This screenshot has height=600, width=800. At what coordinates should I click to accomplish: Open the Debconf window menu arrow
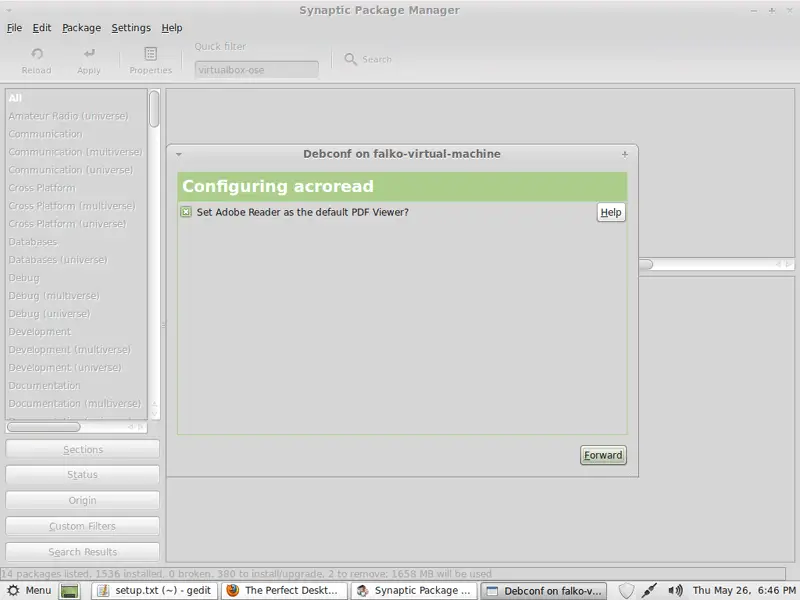(x=179, y=154)
